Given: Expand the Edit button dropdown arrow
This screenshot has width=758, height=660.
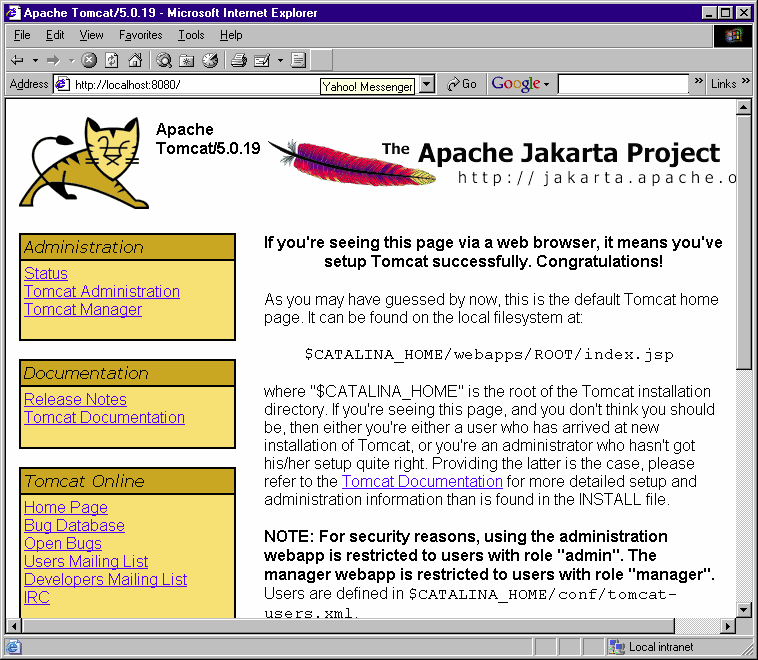Looking at the screenshot, I should [x=280, y=60].
